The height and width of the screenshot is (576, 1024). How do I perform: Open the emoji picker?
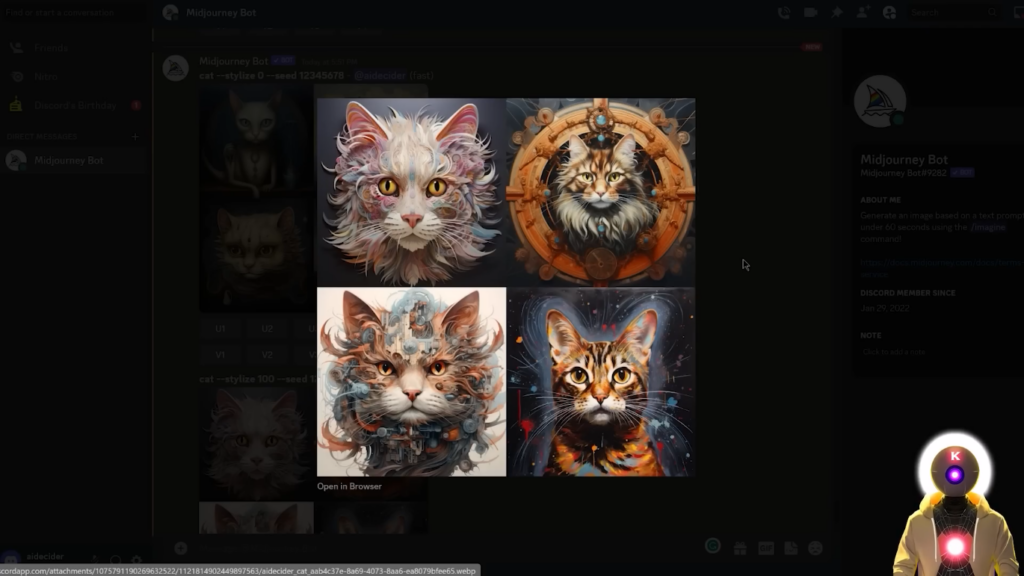point(816,549)
